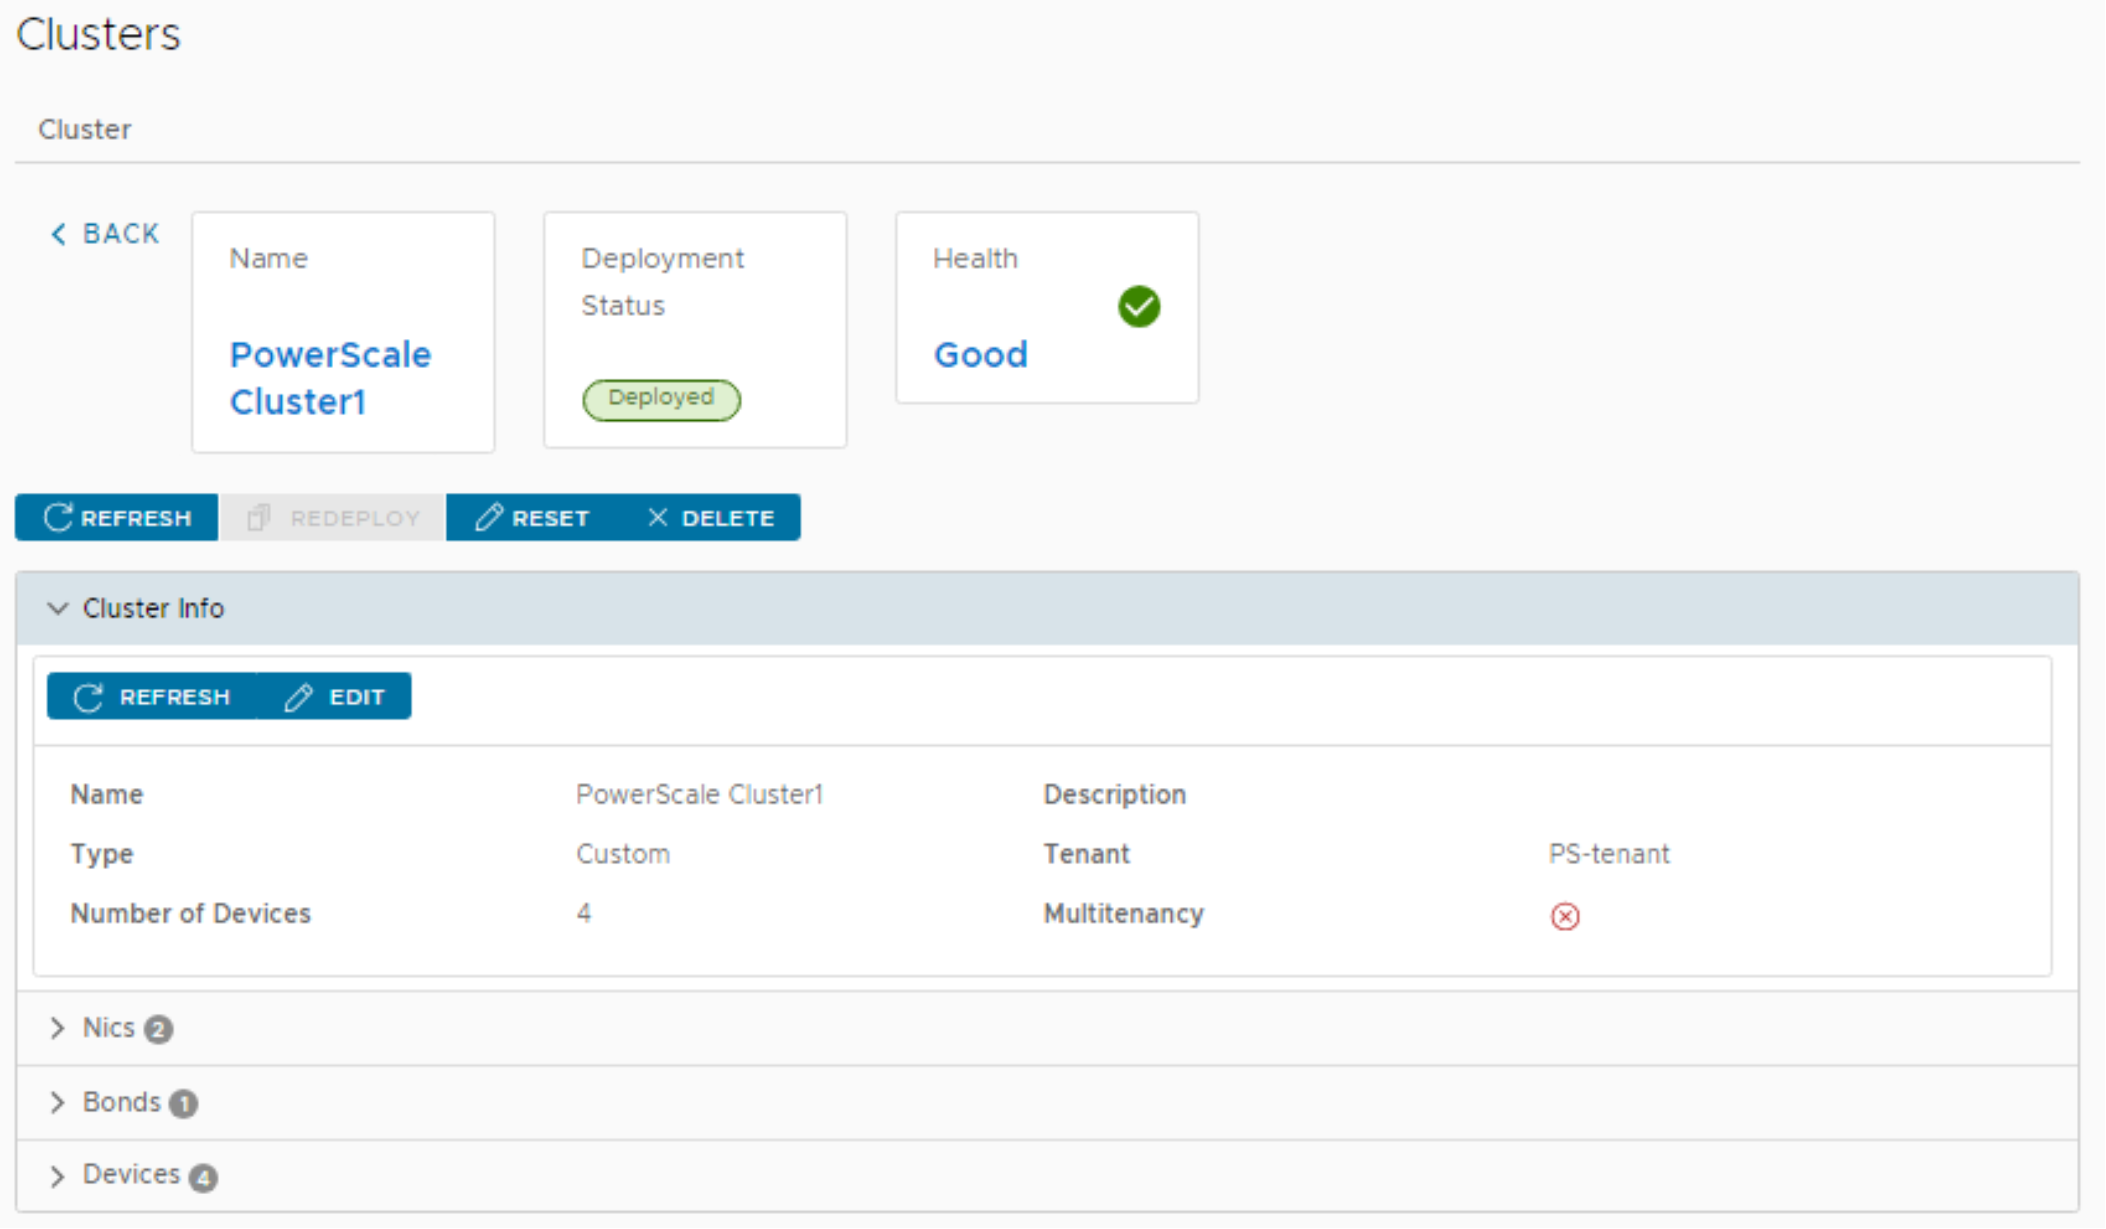
Task: Select the PS-tenant value
Action: [x=1609, y=854]
